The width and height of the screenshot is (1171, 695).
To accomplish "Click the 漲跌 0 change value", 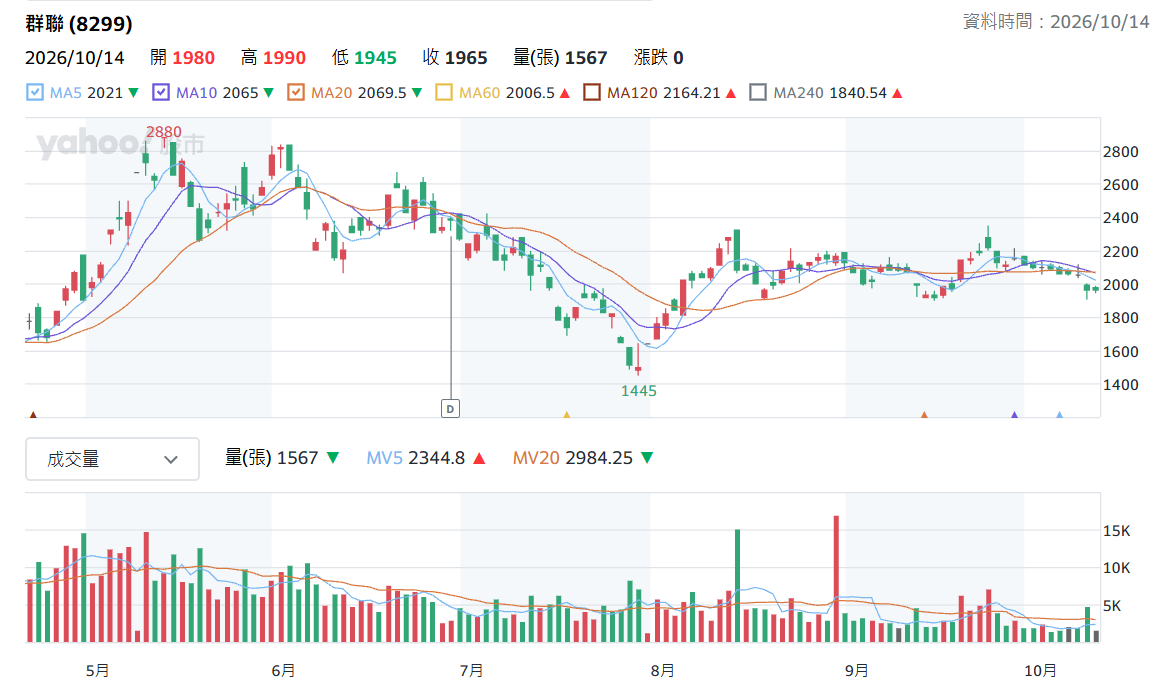I will [x=659, y=57].
